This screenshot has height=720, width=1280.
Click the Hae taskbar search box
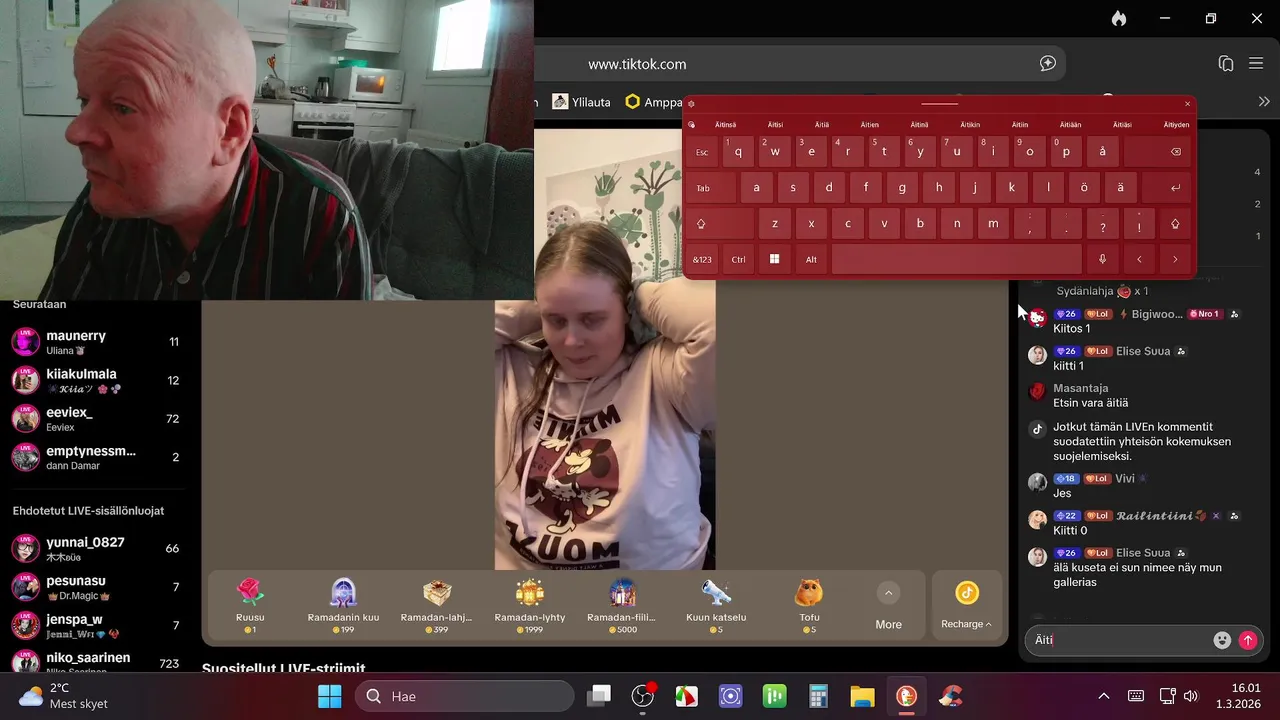coord(464,696)
